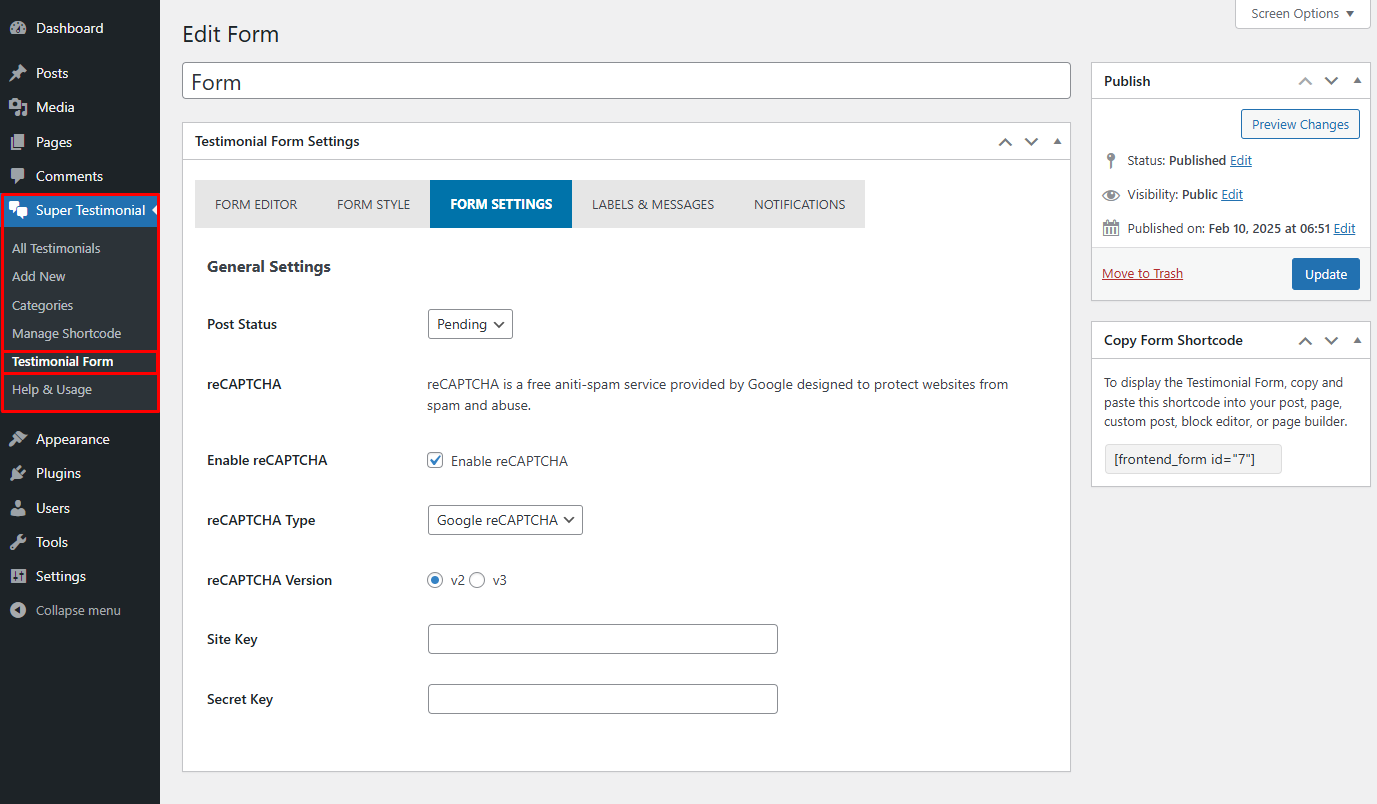The width and height of the screenshot is (1377, 804).
Task: Click the Comments speech bubble icon
Action: pyautogui.click(x=18, y=176)
